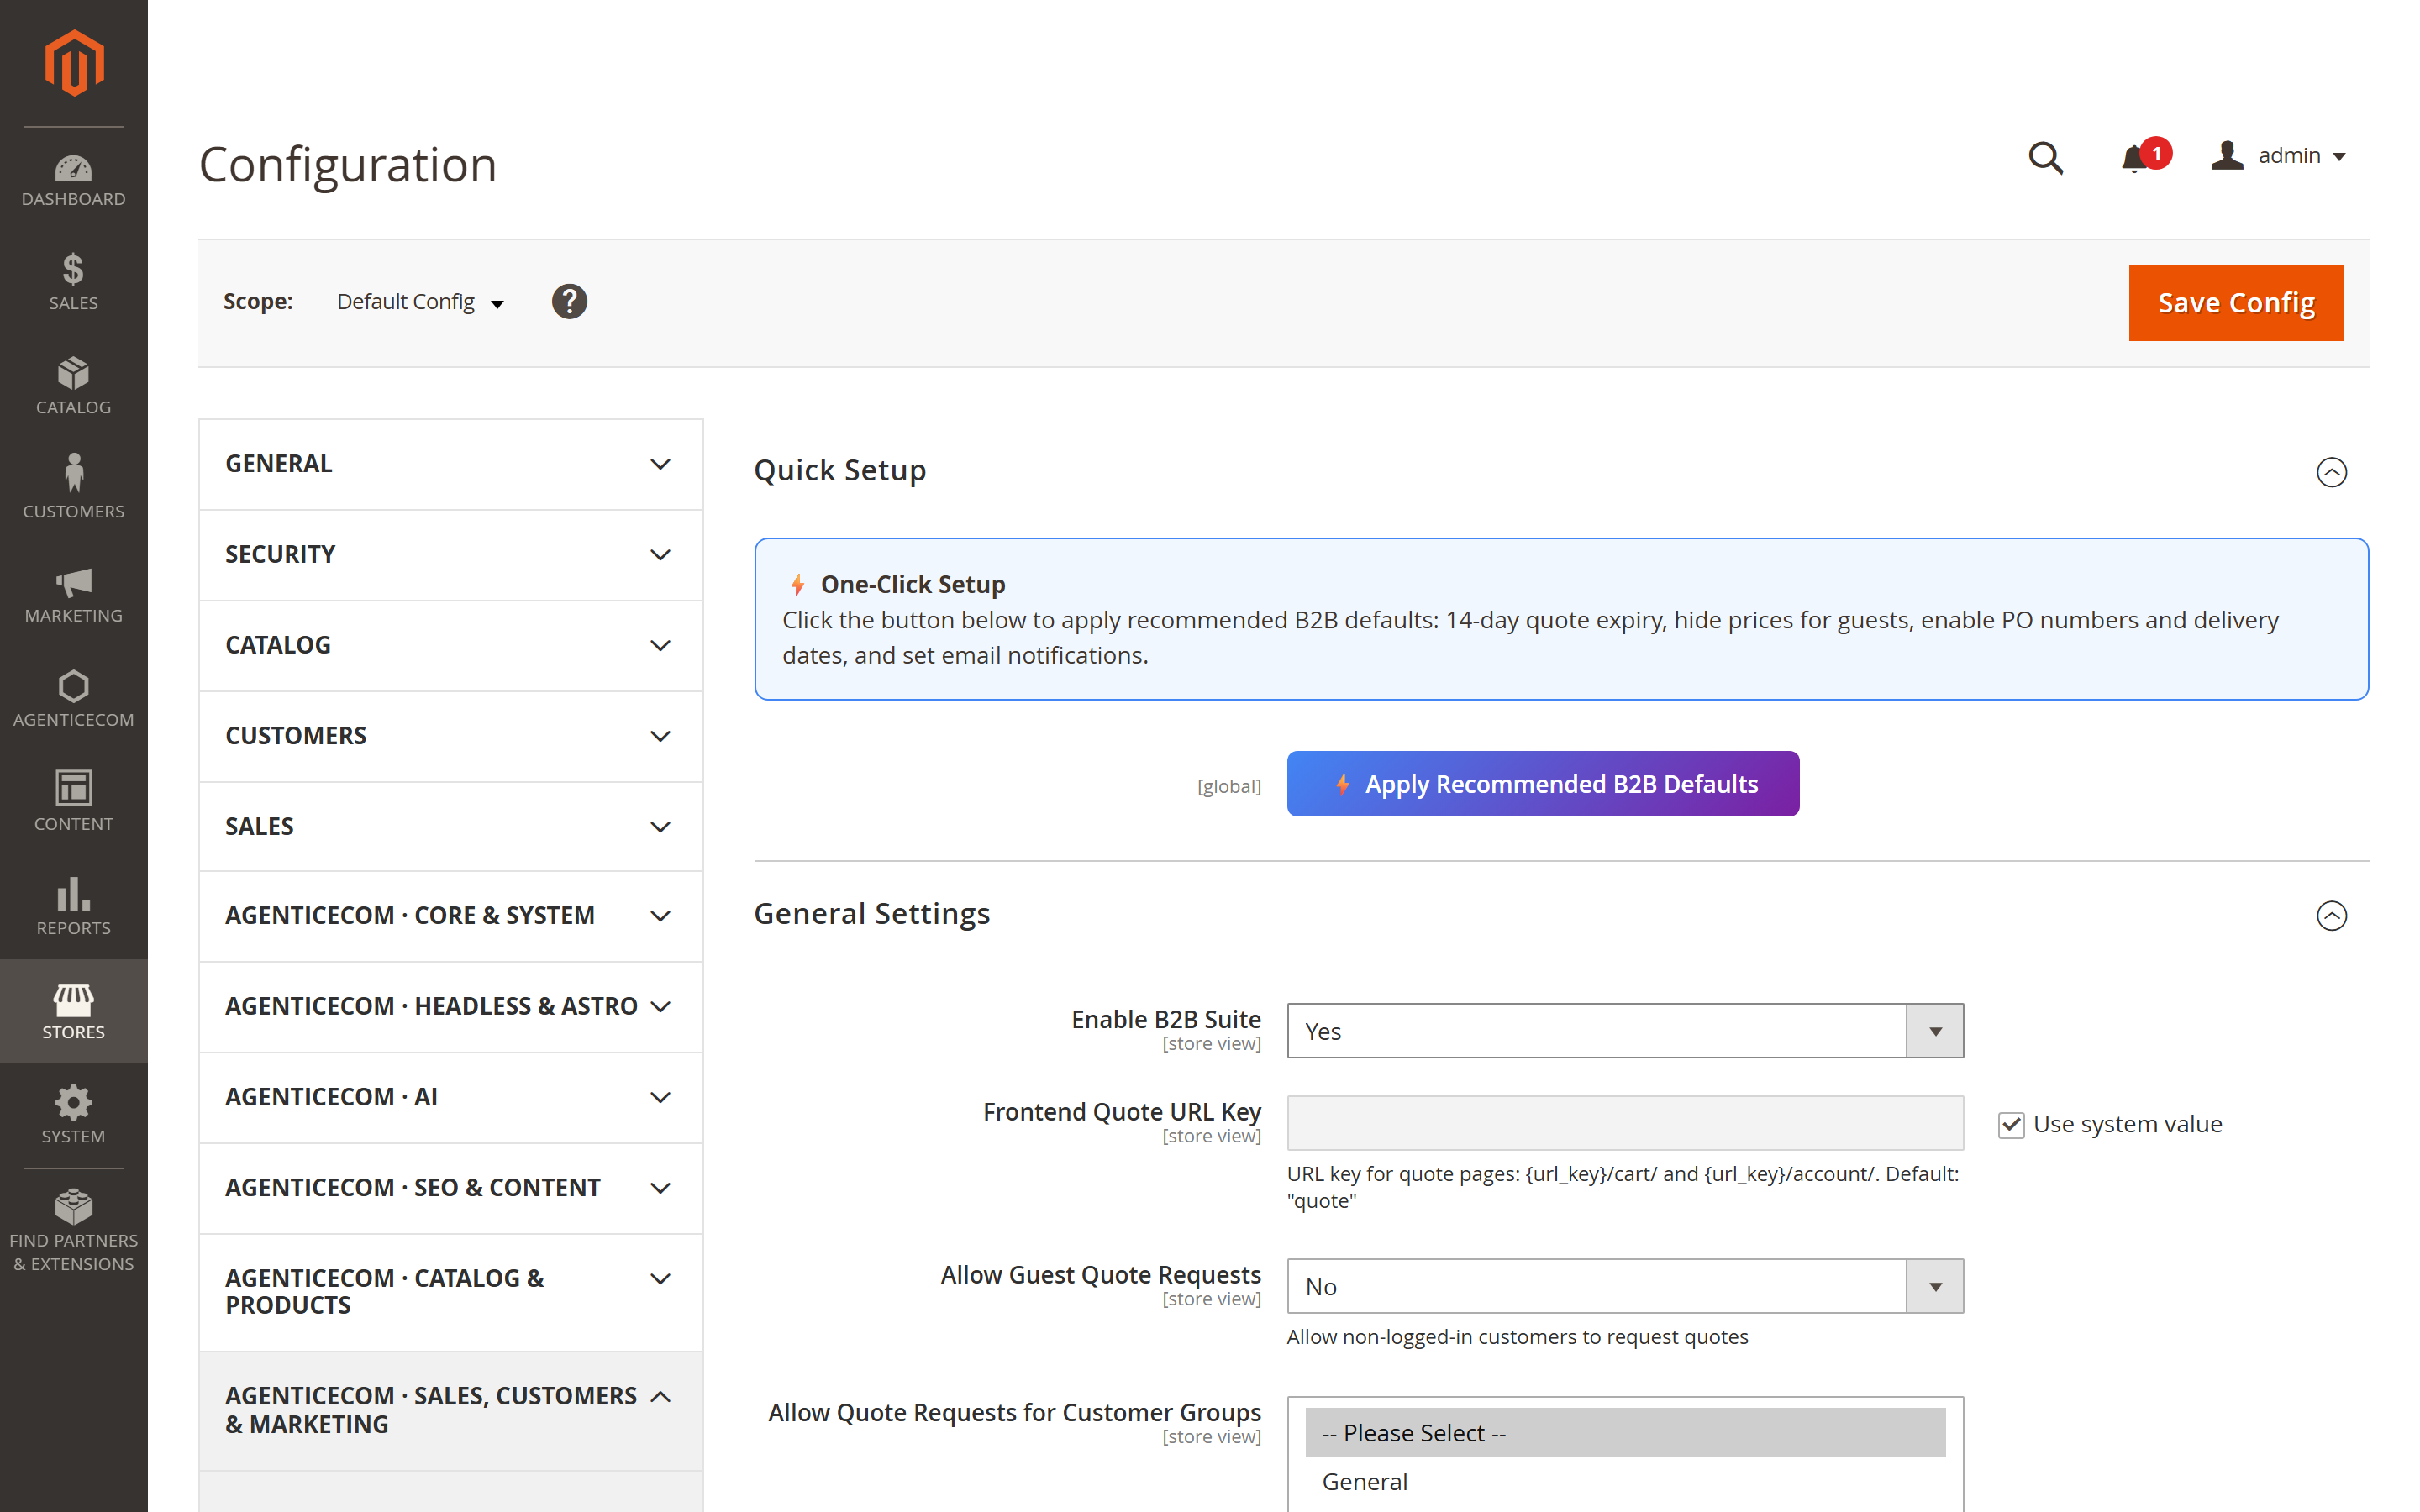Collapse AGENTICECOM · SALES, CUSTOMERS & MARKETING section
Image resolution: width=2420 pixels, height=1512 pixels.
[450, 1410]
